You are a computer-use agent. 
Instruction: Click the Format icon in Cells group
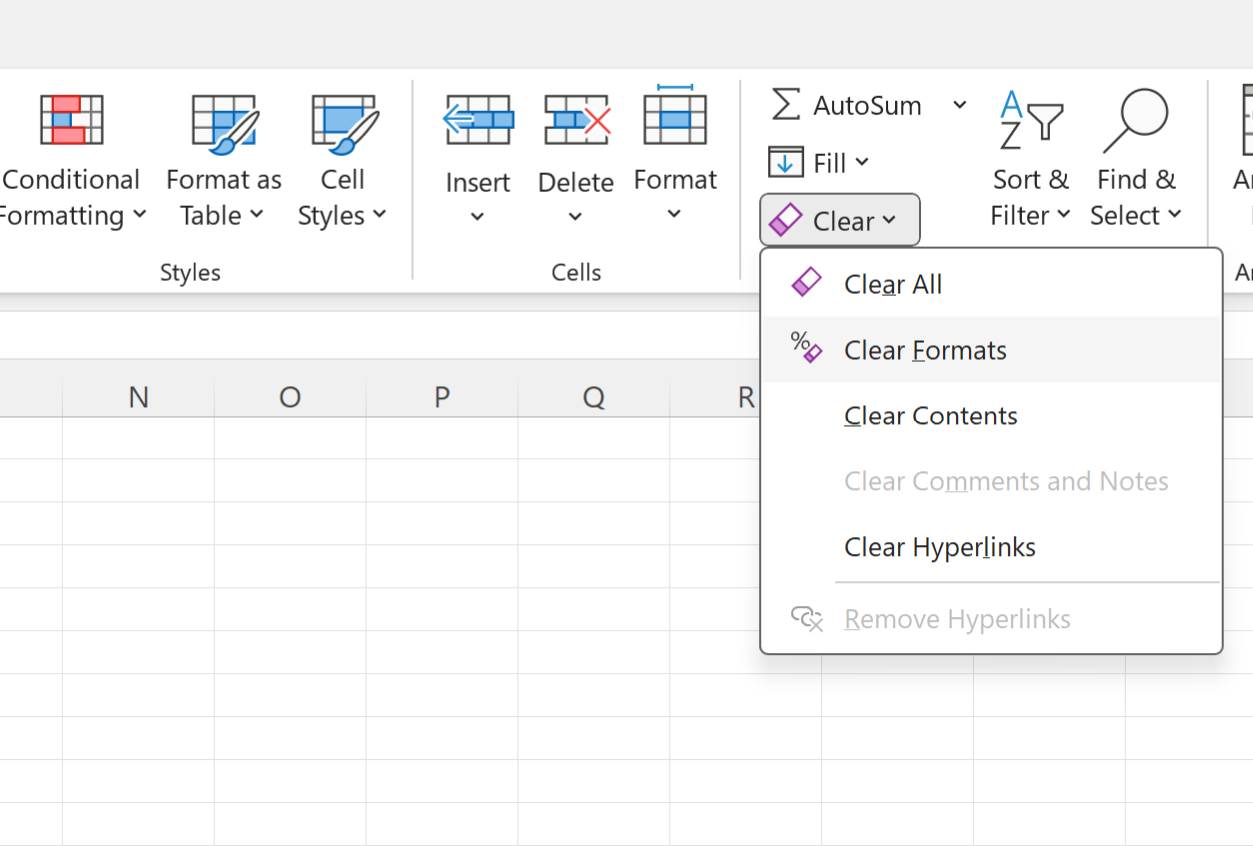tap(675, 118)
